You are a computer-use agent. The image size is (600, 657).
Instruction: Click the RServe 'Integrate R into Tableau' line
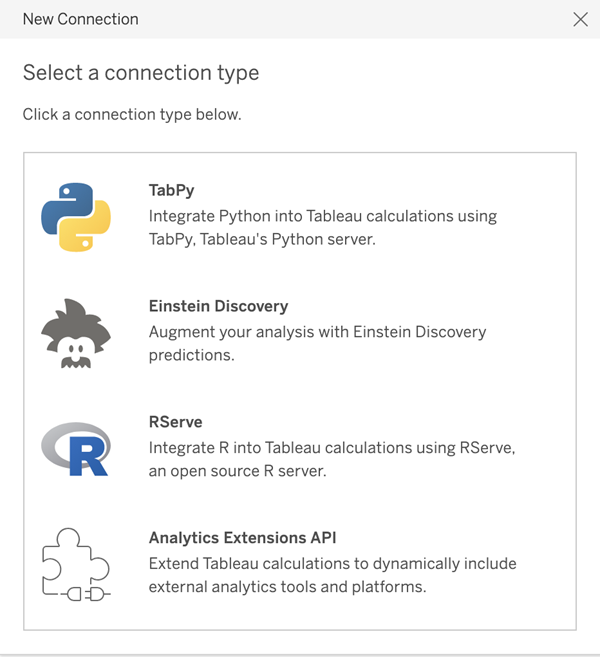coord(331,449)
